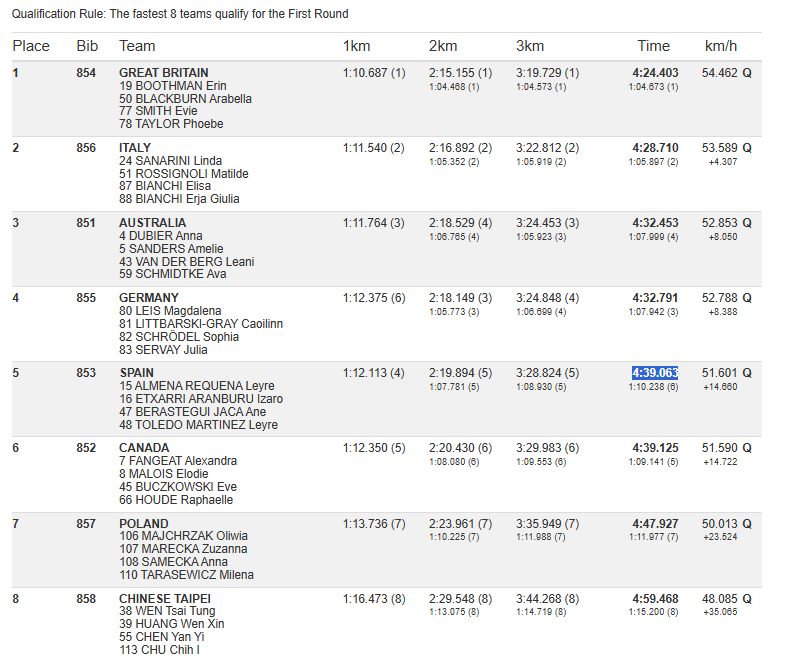Viewport: 801px width, 667px height.
Task: Select the ITALY team name
Action: 136,148
